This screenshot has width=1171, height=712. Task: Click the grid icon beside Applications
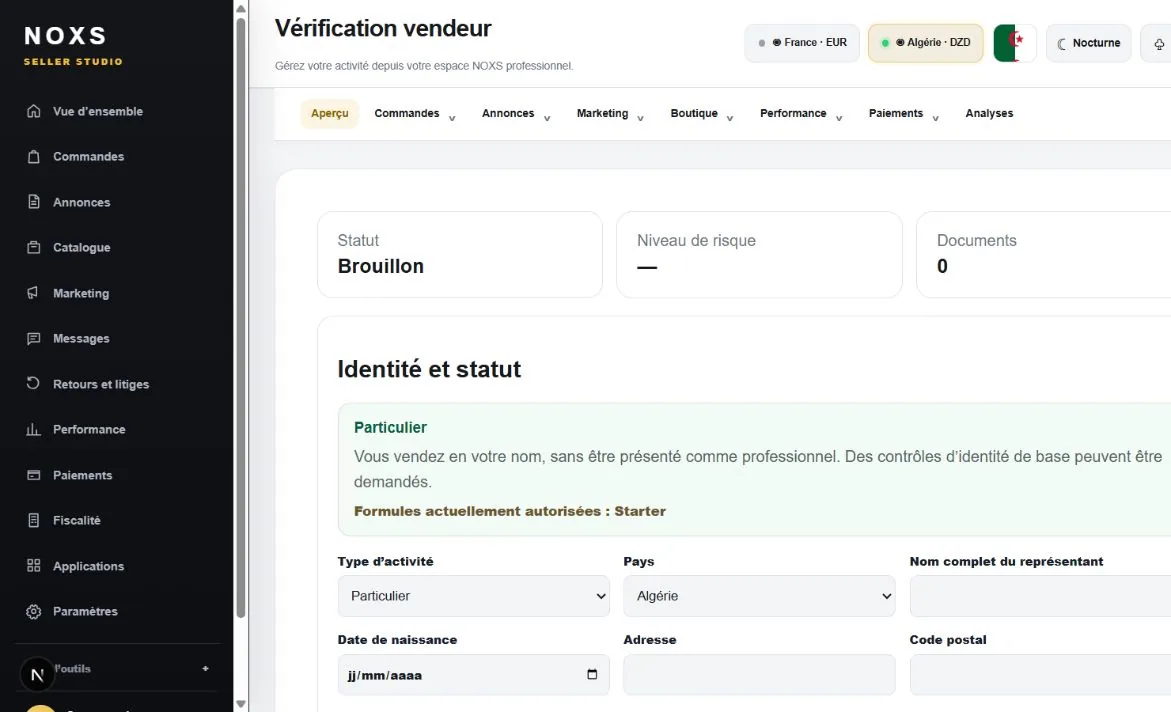click(34, 566)
